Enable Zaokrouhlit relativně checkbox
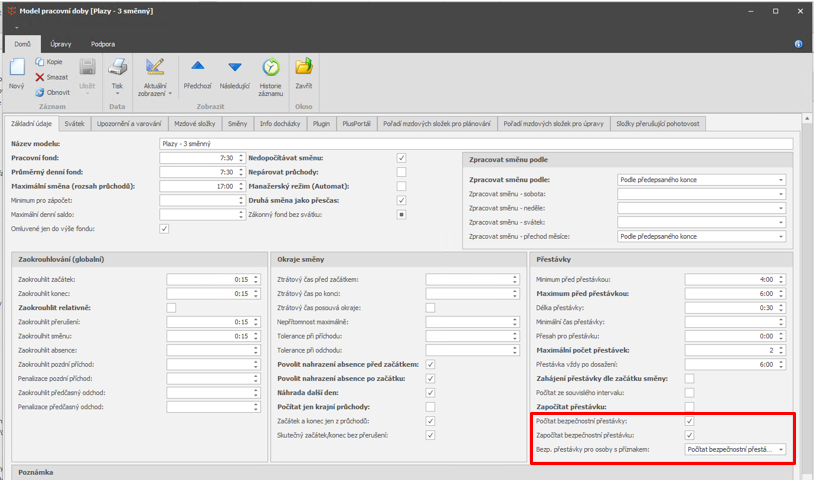The width and height of the screenshot is (815, 481). click(171, 308)
